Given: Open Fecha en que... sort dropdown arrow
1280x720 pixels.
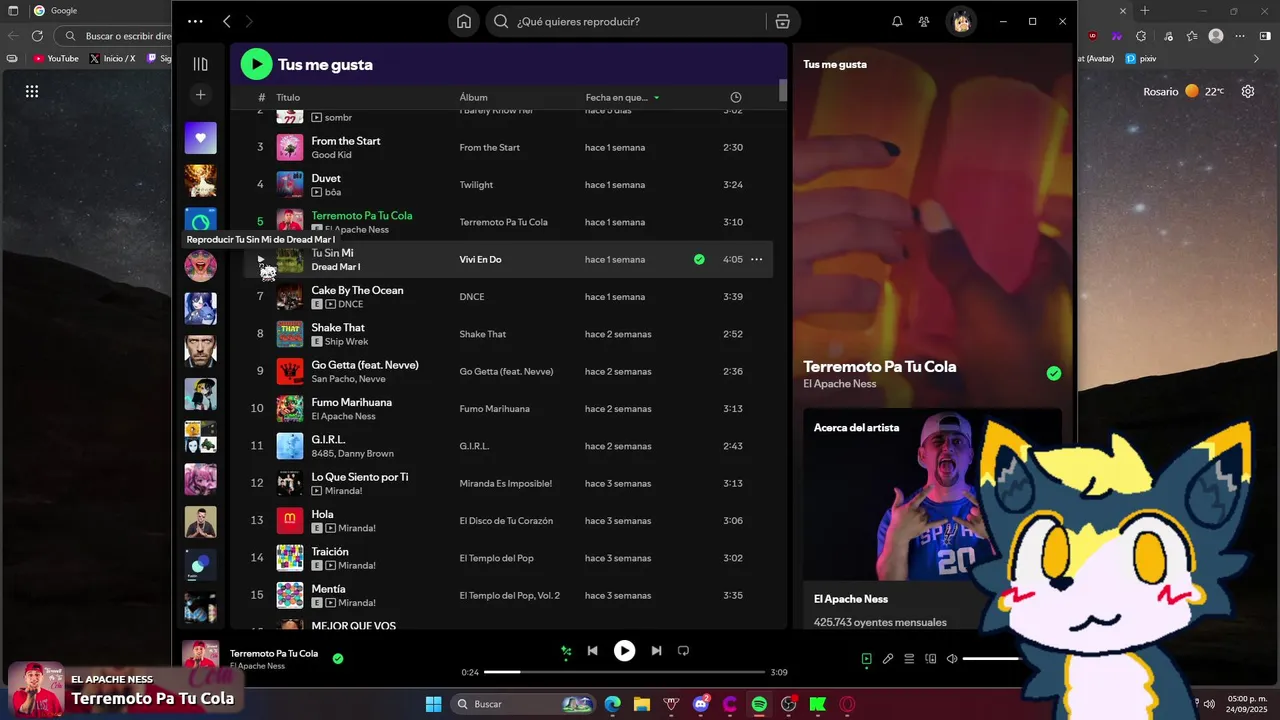Looking at the screenshot, I should [657, 97].
